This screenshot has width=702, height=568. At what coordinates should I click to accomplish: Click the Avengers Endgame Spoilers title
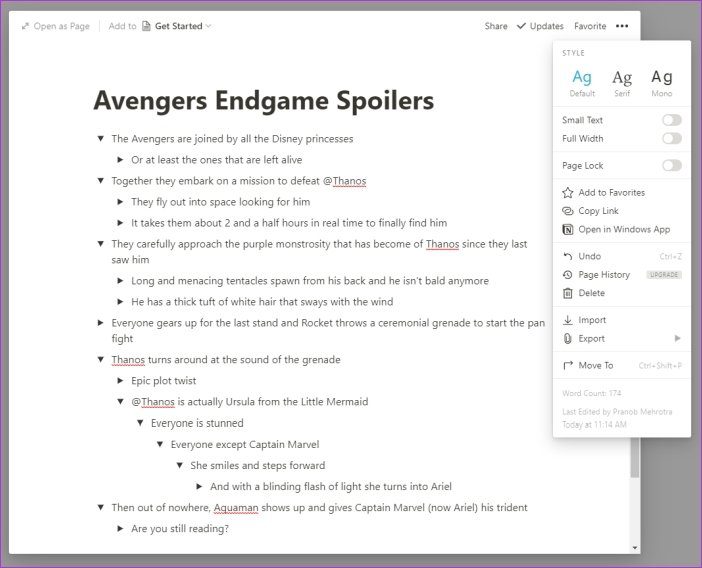click(263, 100)
